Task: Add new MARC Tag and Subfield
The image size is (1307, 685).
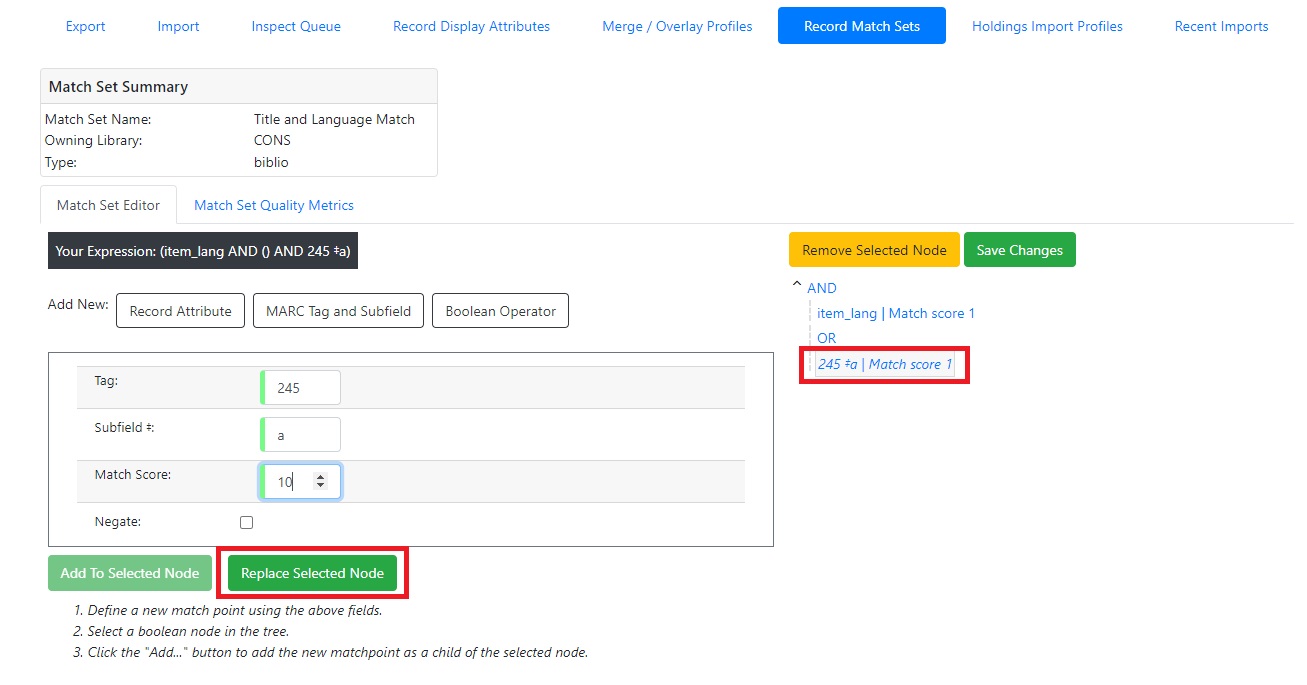Action: 338,311
